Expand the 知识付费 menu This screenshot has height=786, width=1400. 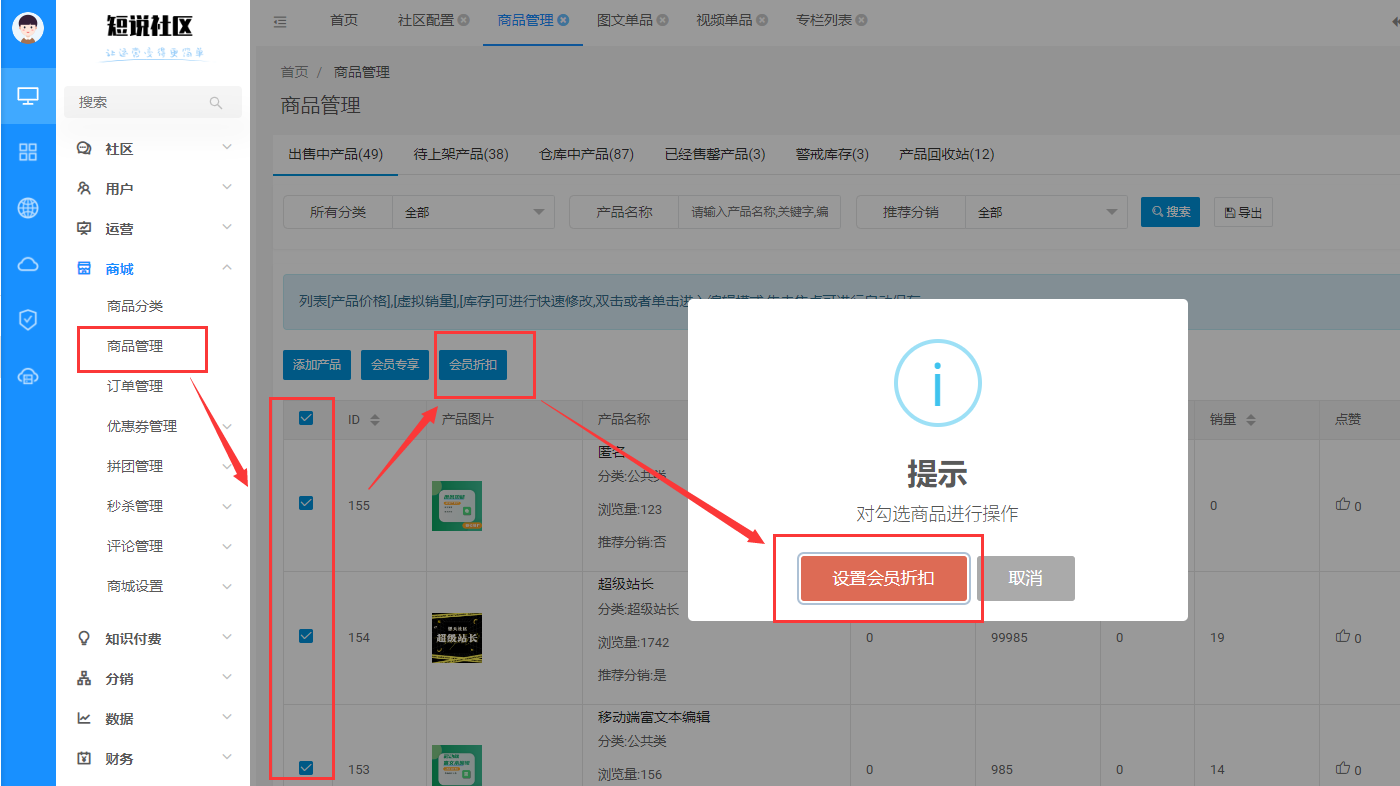pyautogui.click(x=155, y=638)
